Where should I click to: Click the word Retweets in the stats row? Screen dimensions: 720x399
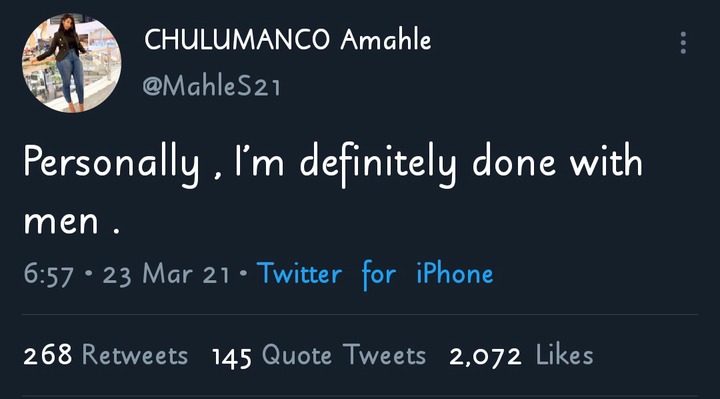(x=135, y=355)
